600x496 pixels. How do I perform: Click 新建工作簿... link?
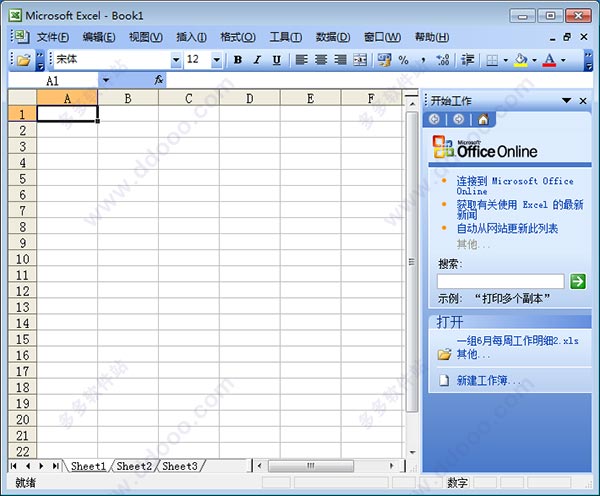click(x=488, y=380)
